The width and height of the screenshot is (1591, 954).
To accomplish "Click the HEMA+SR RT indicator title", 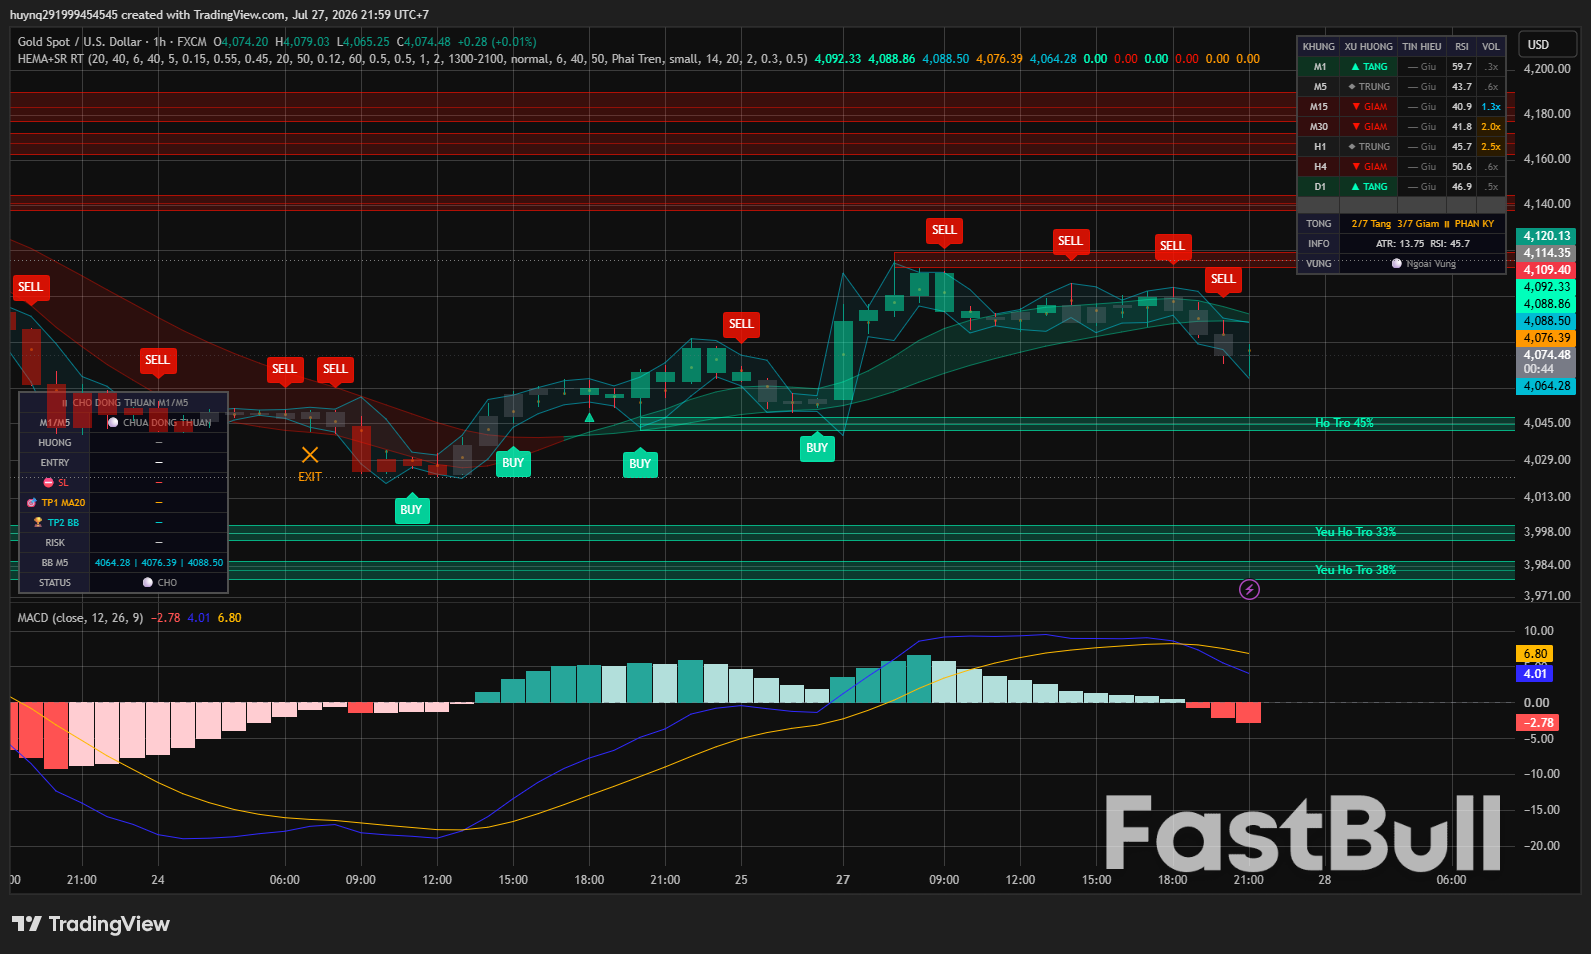I will pyautogui.click(x=50, y=59).
